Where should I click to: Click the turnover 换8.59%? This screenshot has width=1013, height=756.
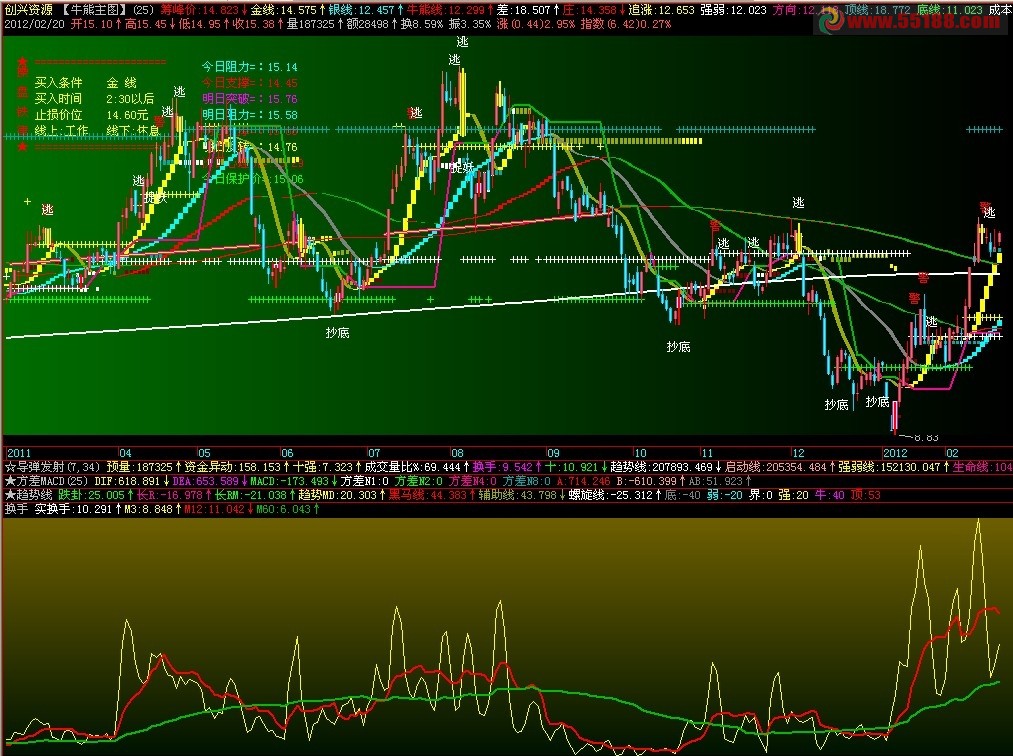coord(422,24)
